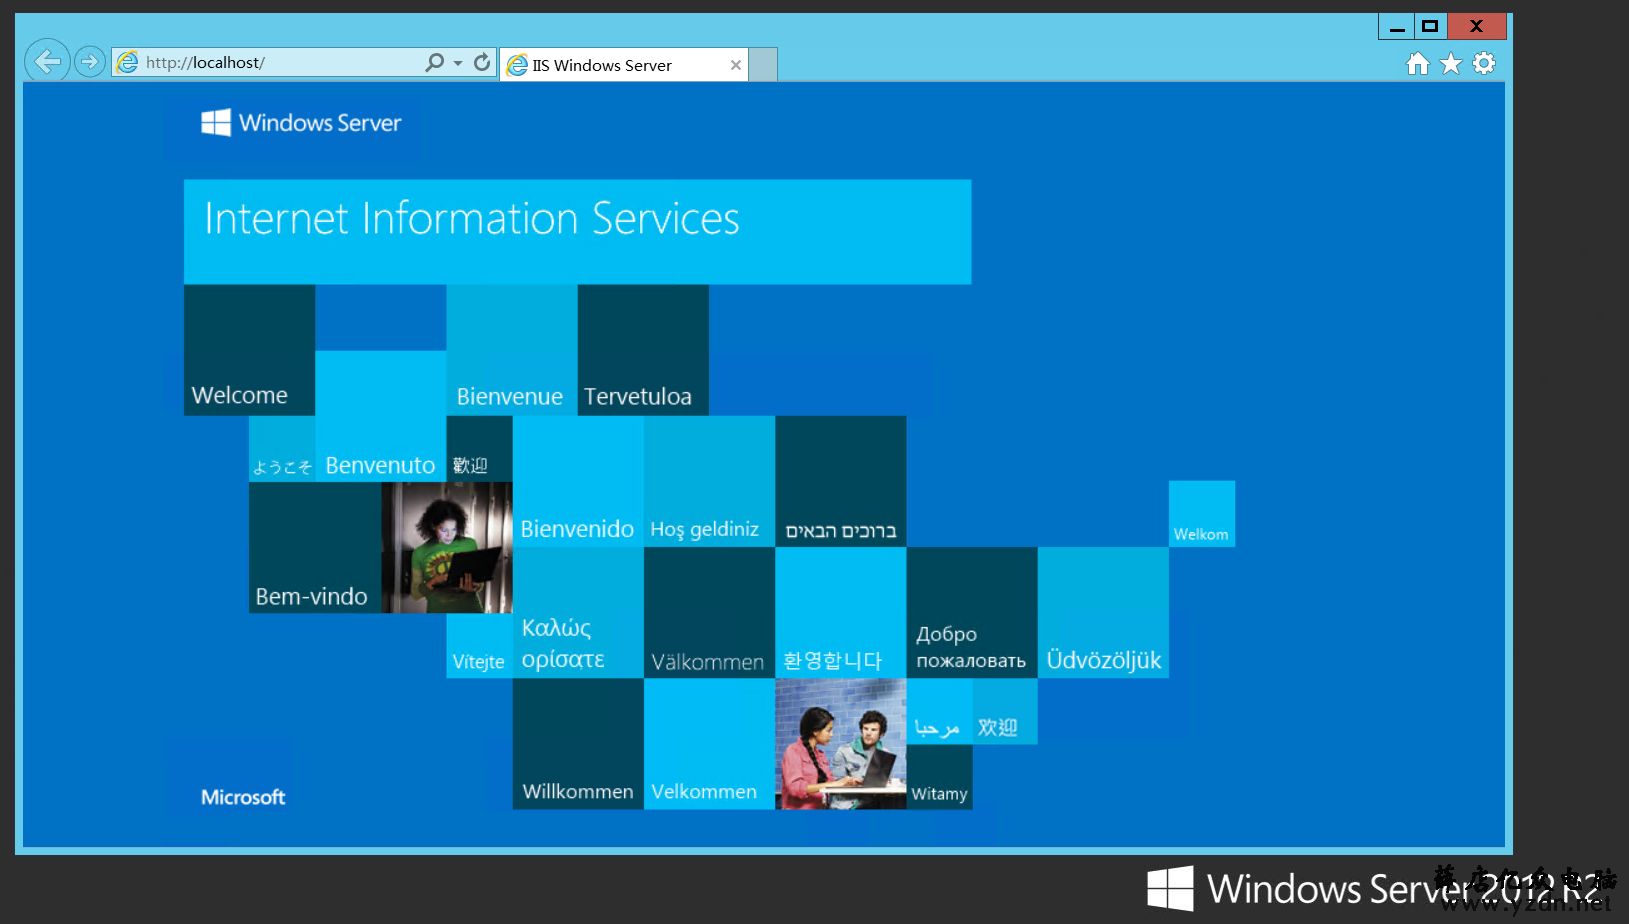
Task: Click the Καλώς ορίσατε tile
Action: (578, 612)
